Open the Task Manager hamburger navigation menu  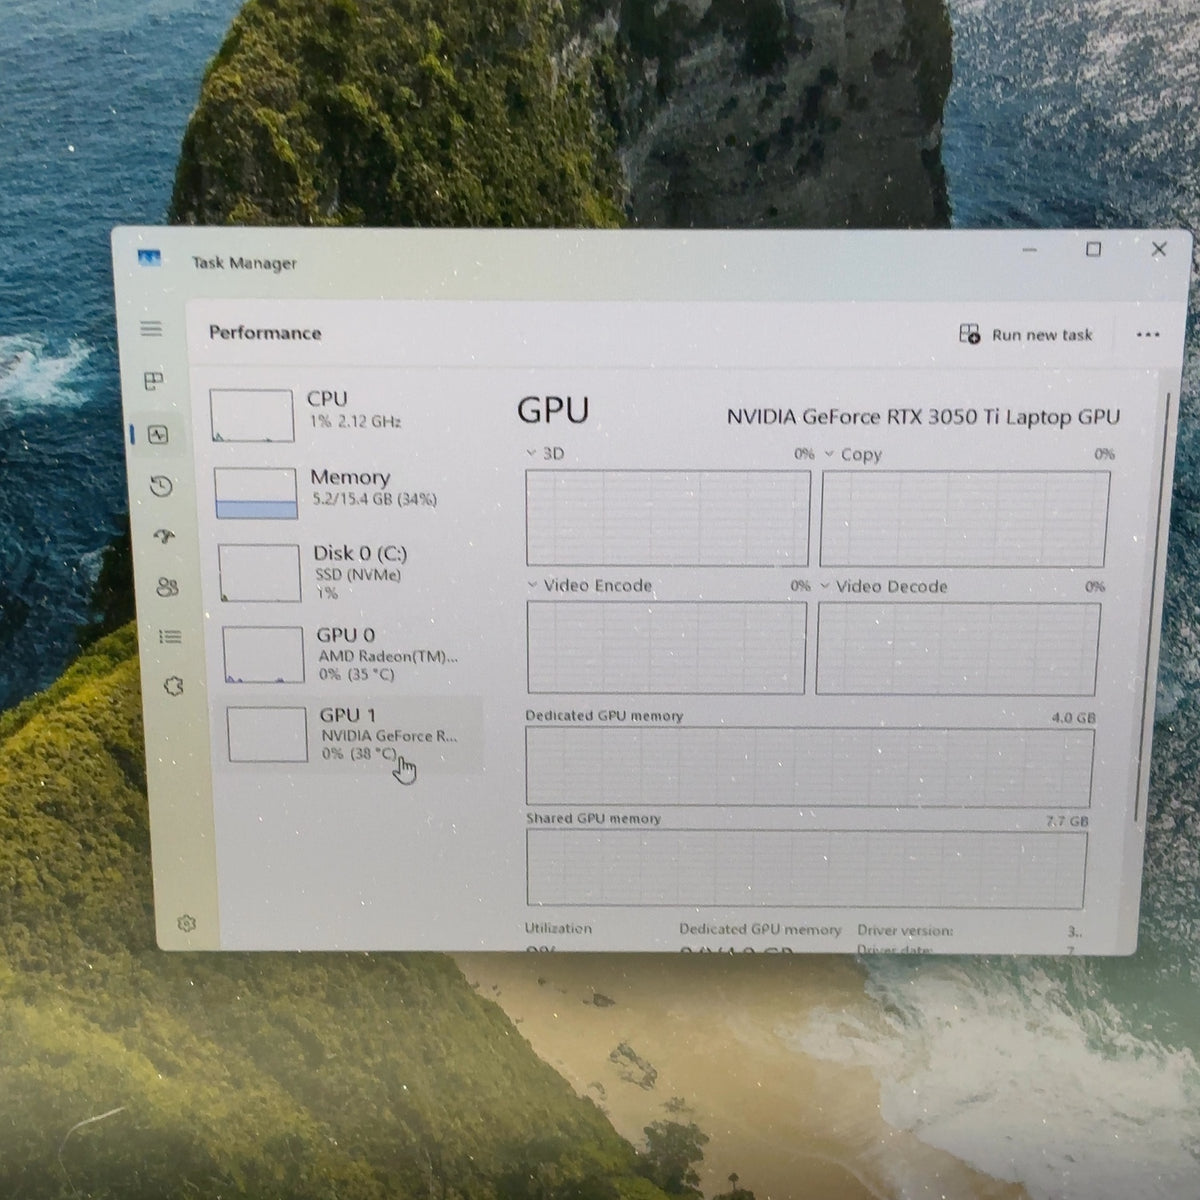[151, 328]
